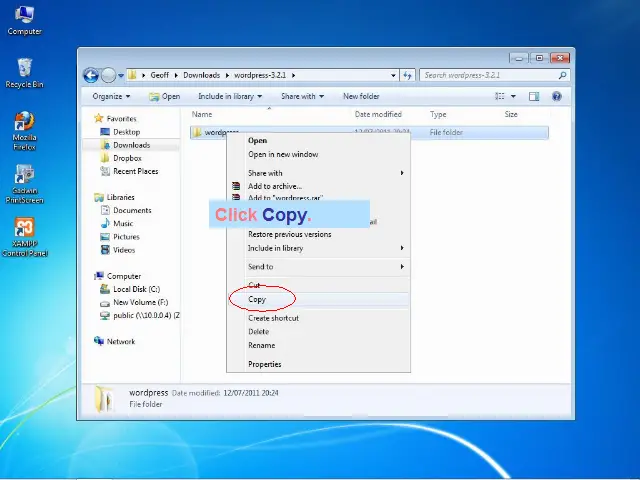Open the view options dropdown arrow
This screenshot has height=480, width=640.
point(513,96)
